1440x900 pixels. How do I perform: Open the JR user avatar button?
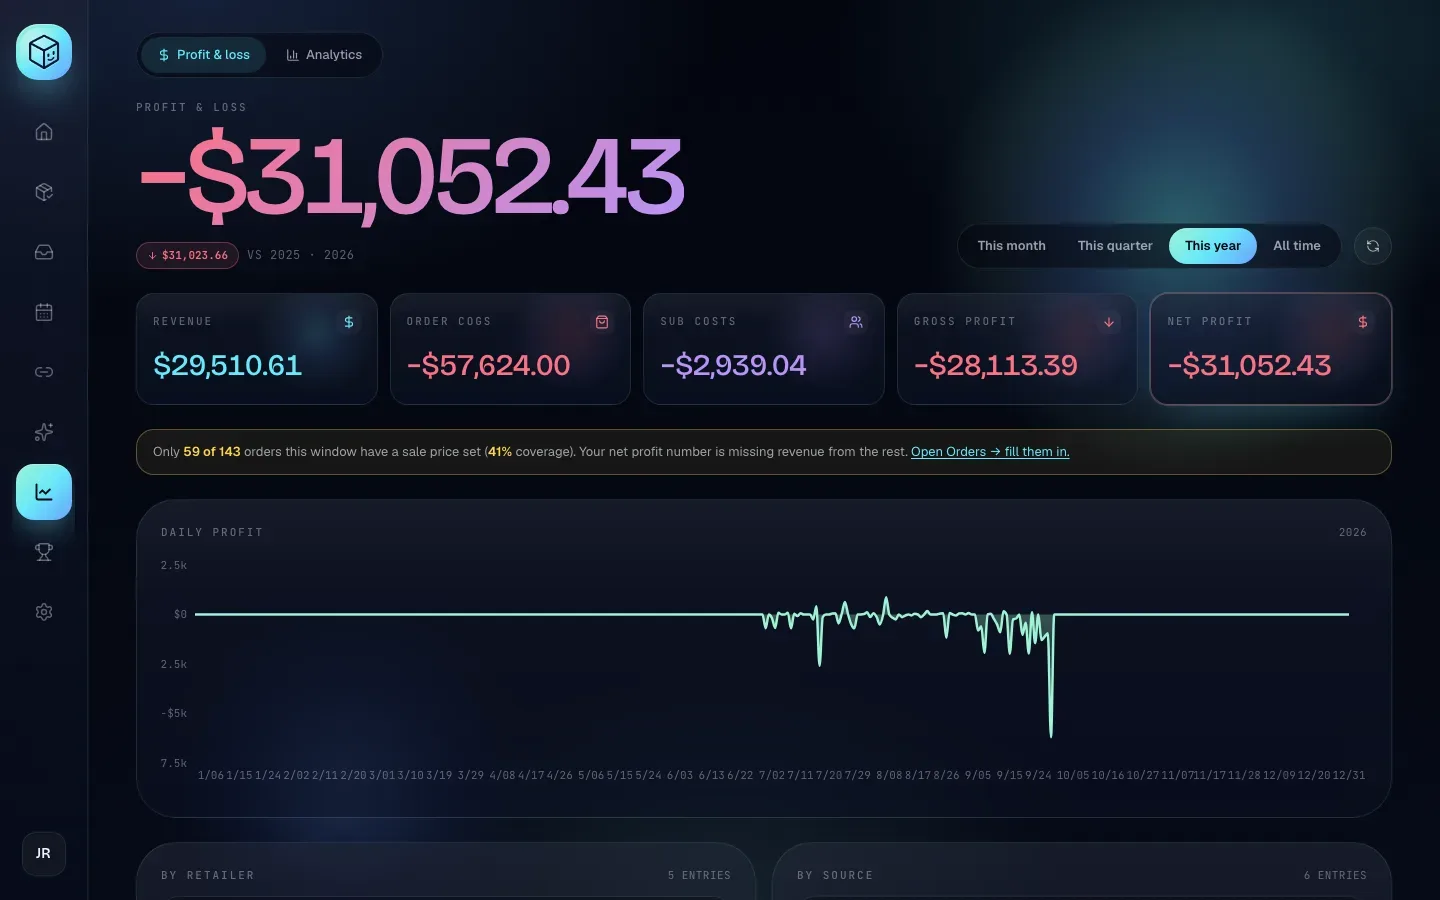click(x=44, y=854)
